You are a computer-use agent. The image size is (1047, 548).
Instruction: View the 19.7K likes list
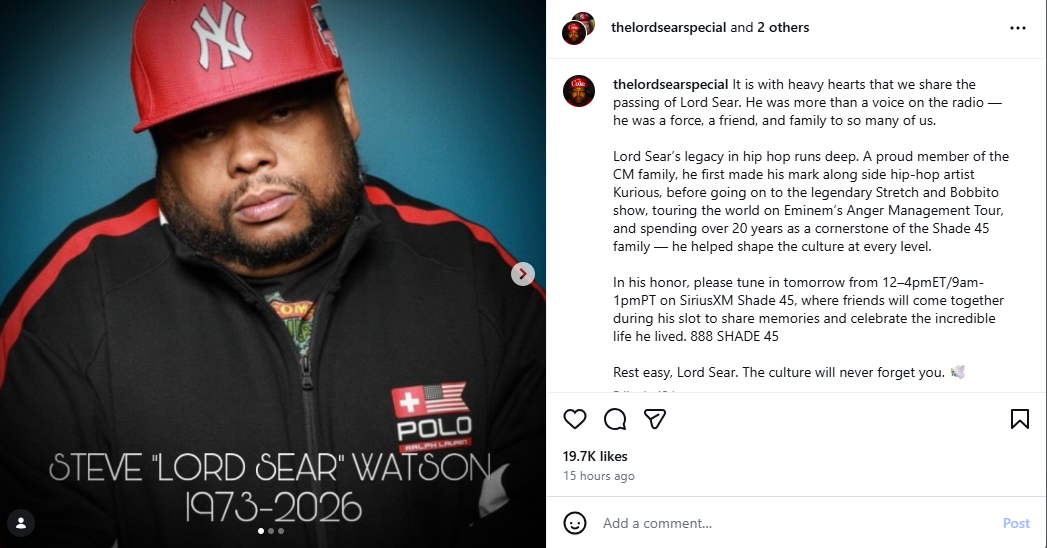coord(595,457)
